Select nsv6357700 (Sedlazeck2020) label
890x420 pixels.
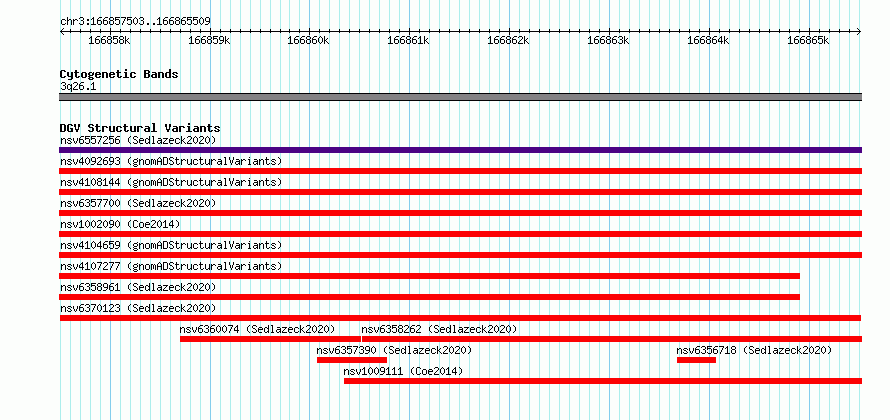click(138, 203)
